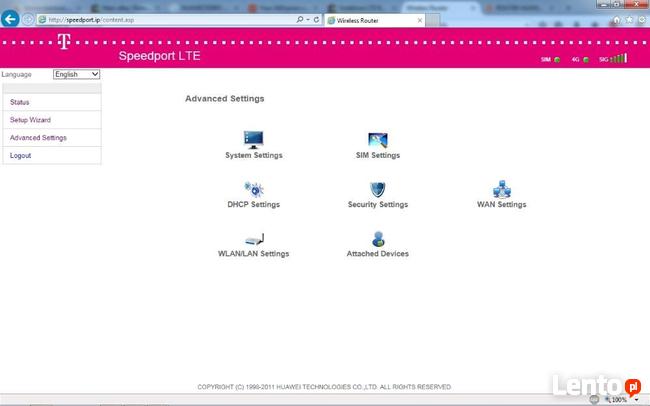Close the Wireless Router tab
The image size is (650, 406).
pyautogui.click(x=420, y=20)
